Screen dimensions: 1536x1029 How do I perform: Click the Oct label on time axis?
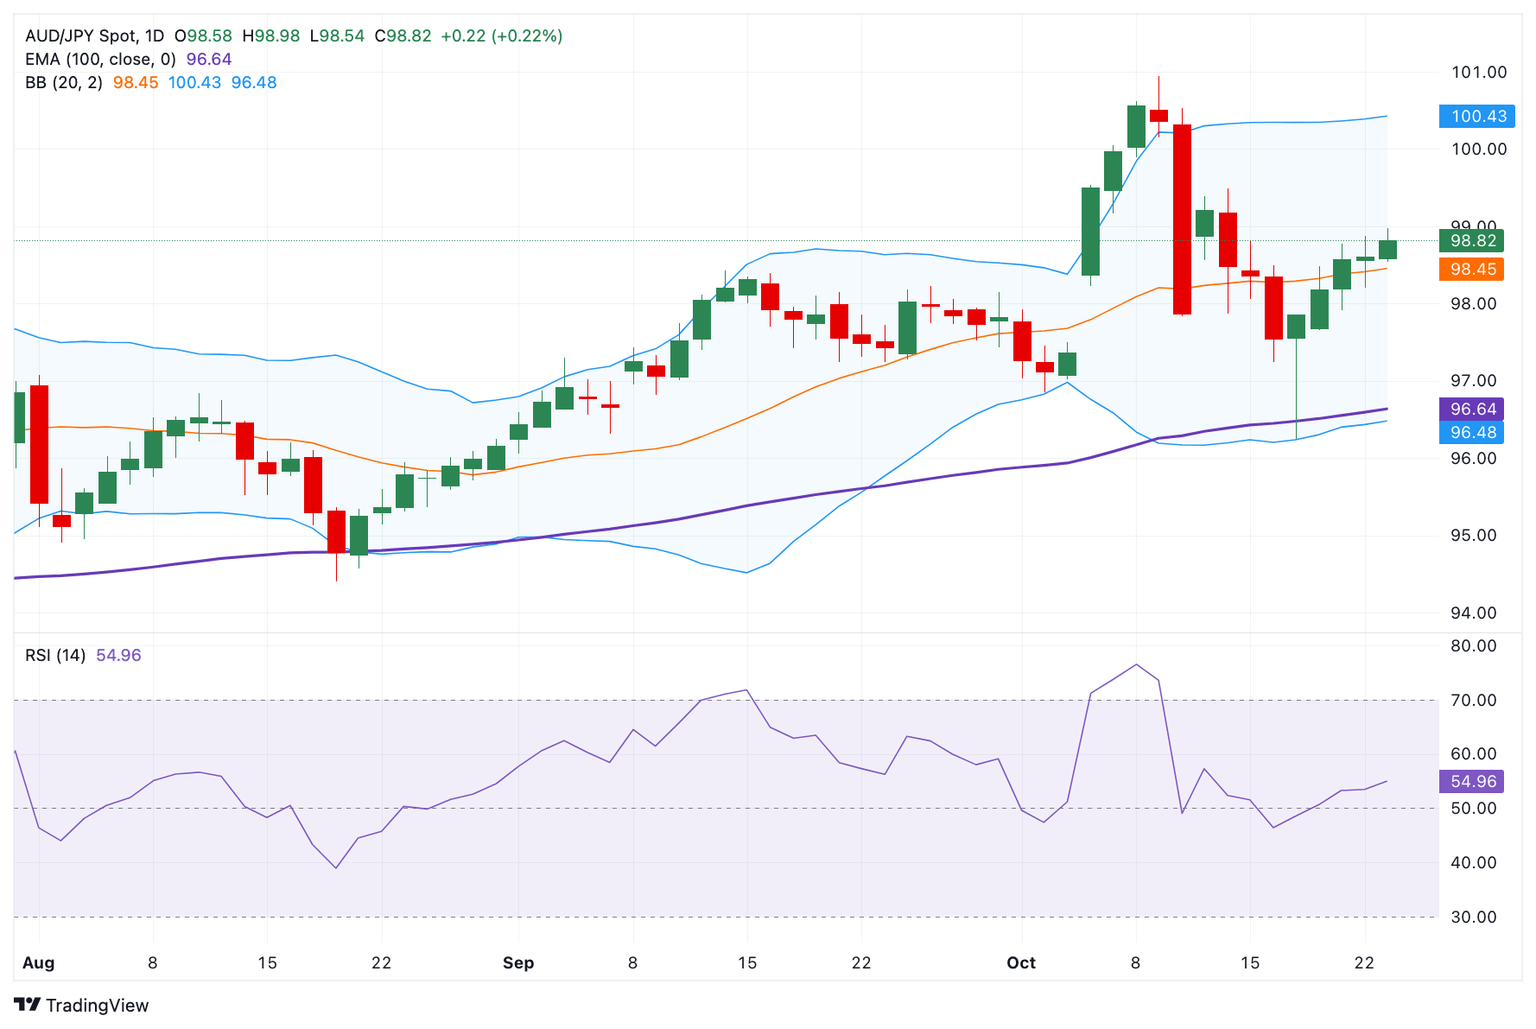[1021, 963]
